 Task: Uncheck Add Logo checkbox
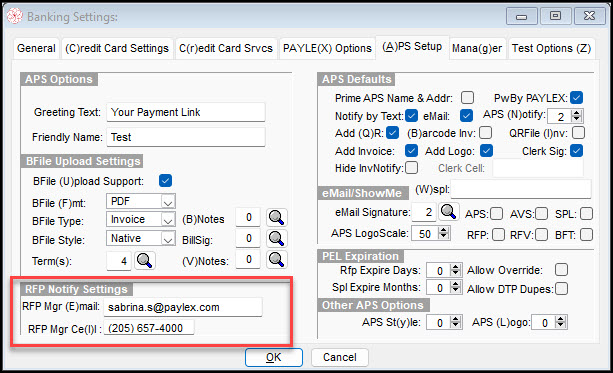coord(486,151)
